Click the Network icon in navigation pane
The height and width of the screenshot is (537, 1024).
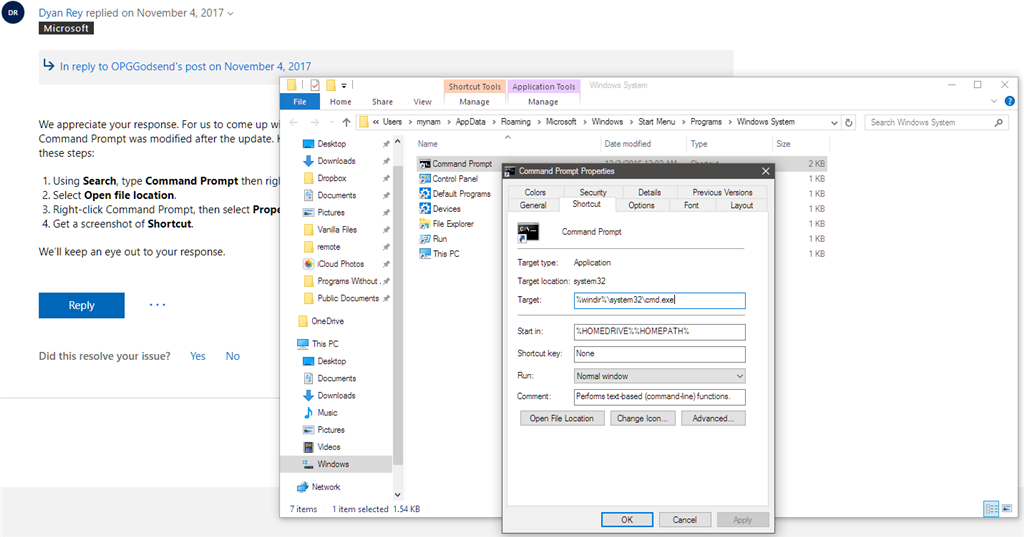[x=302, y=487]
